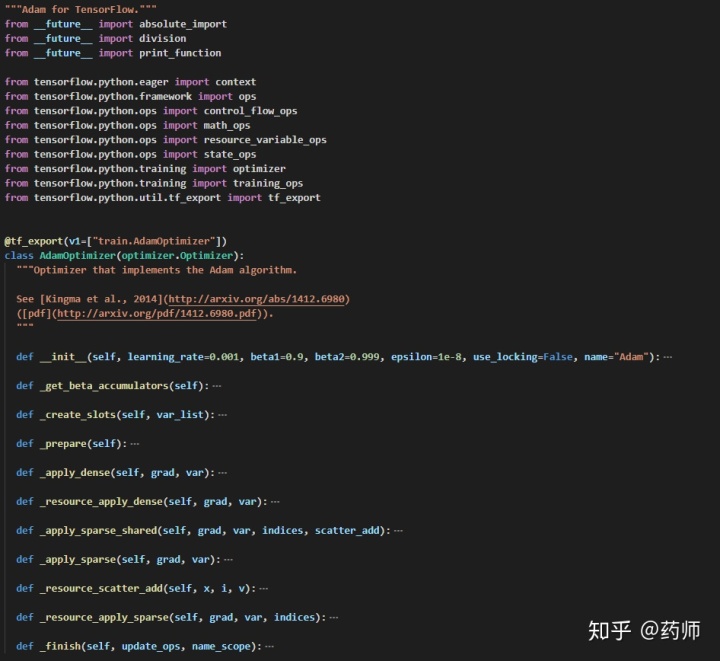
Task: Expand folded _create_slots ellipsis
Action: click(x=222, y=415)
